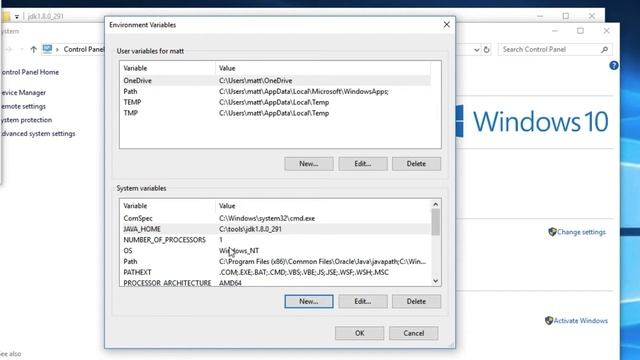
Task: Click the Variable column header in user variables
Action: [x=168, y=68]
